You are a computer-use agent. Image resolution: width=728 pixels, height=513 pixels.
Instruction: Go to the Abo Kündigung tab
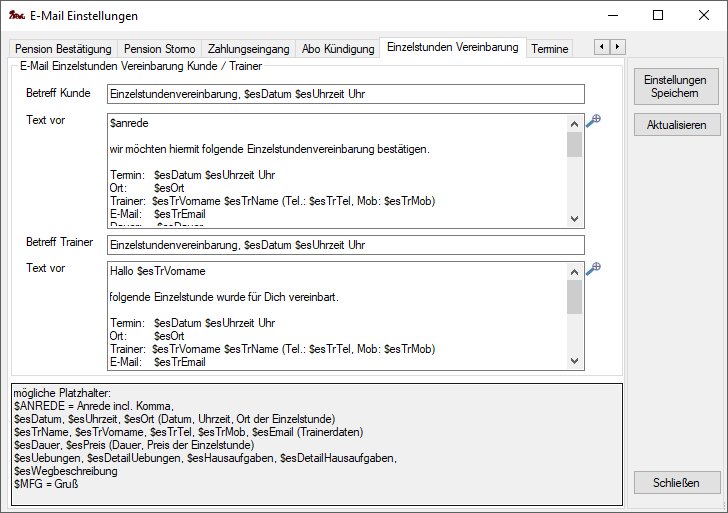pyautogui.click(x=339, y=48)
